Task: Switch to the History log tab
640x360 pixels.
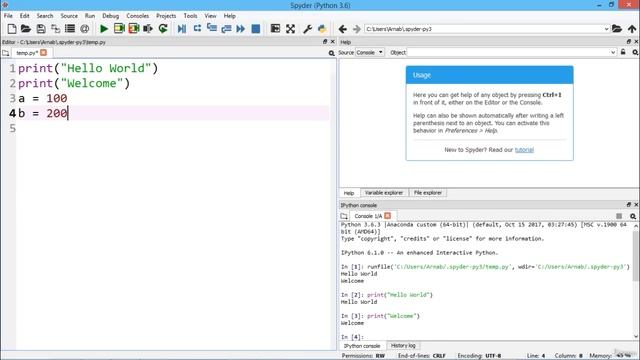Action: pos(403,346)
